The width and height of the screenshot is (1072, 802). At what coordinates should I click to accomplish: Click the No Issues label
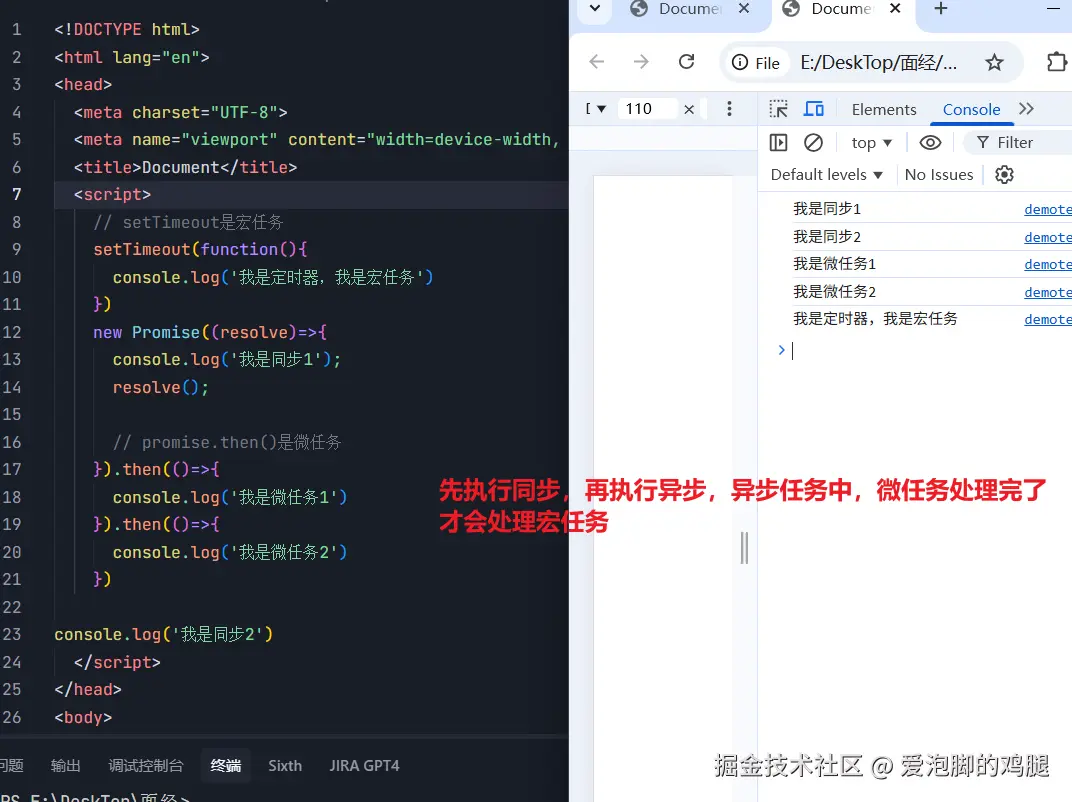[x=939, y=174]
